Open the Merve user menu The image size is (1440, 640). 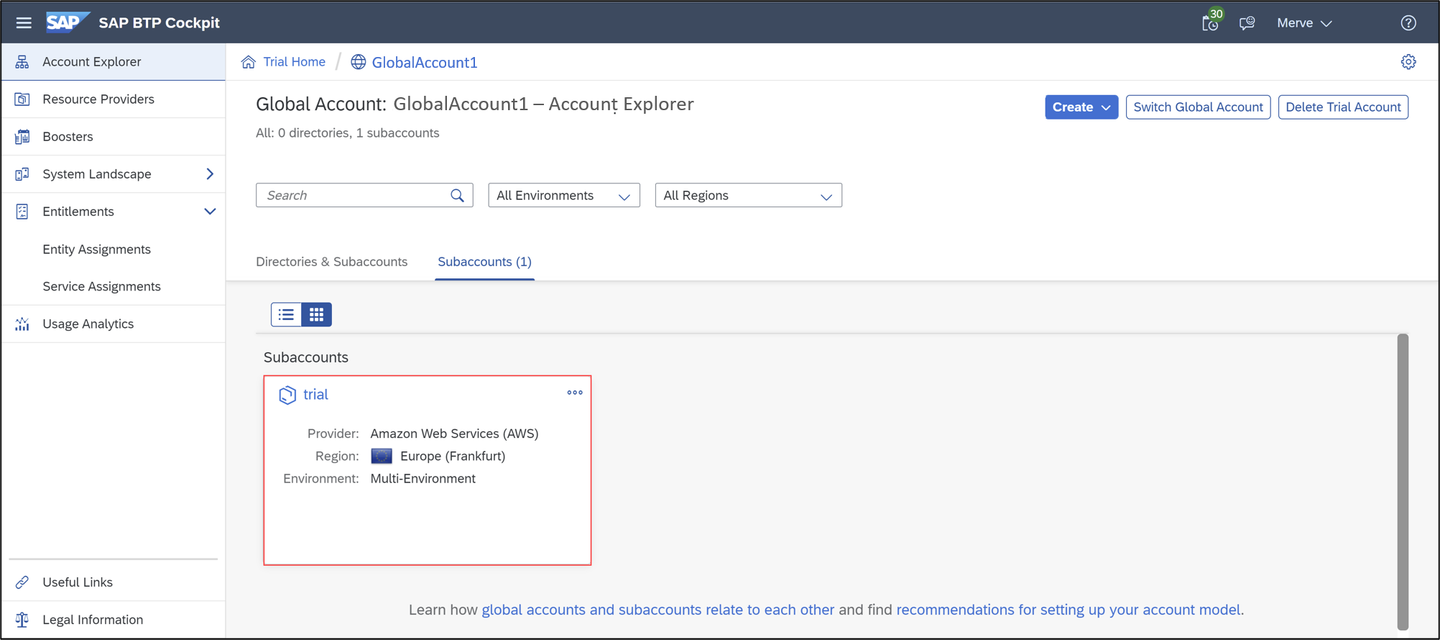(1304, 23)
